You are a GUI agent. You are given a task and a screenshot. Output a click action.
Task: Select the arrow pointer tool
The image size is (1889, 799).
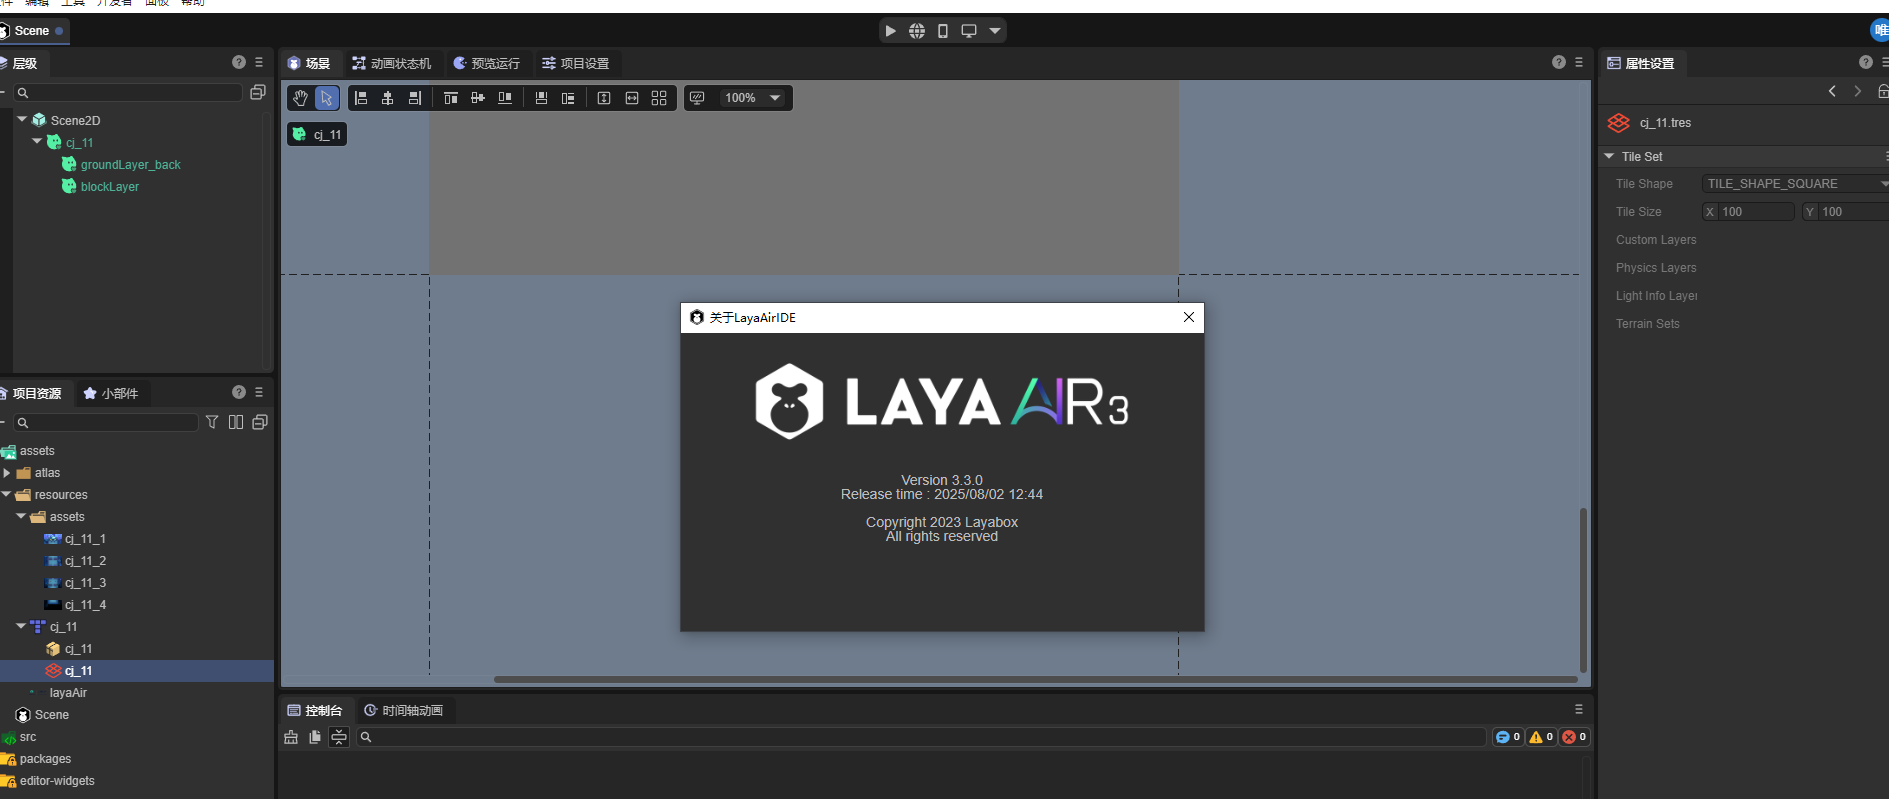coord(326,98)
